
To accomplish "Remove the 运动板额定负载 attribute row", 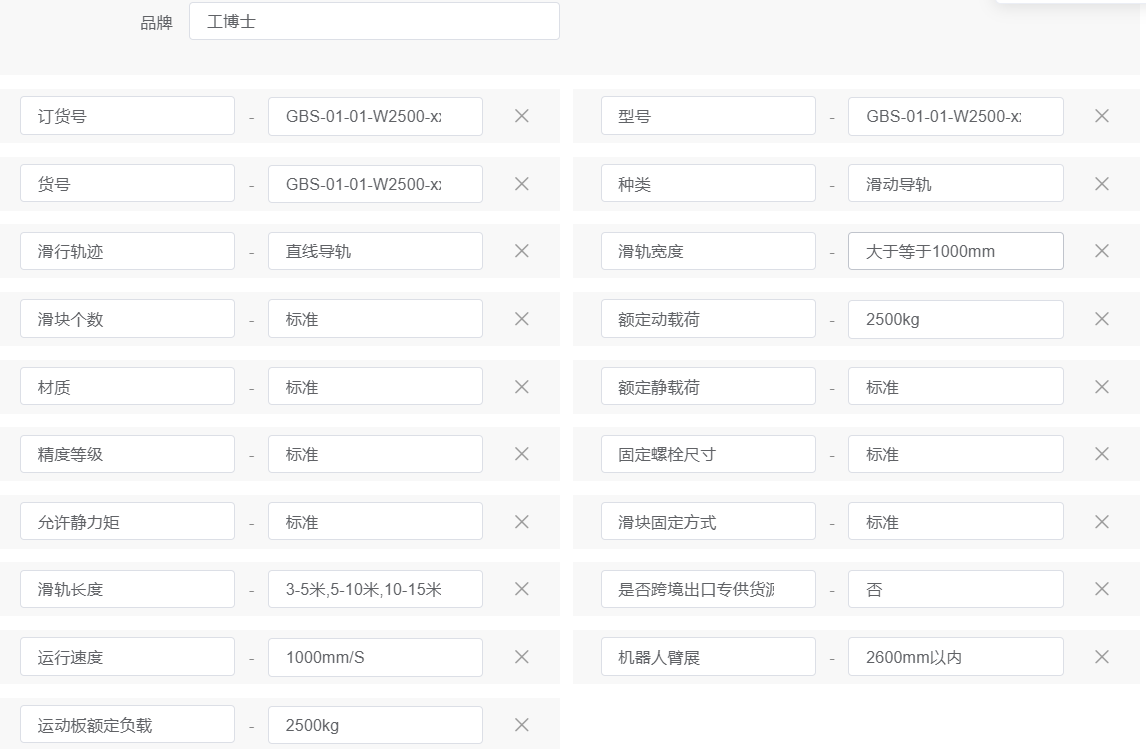I will click(521, 725).
